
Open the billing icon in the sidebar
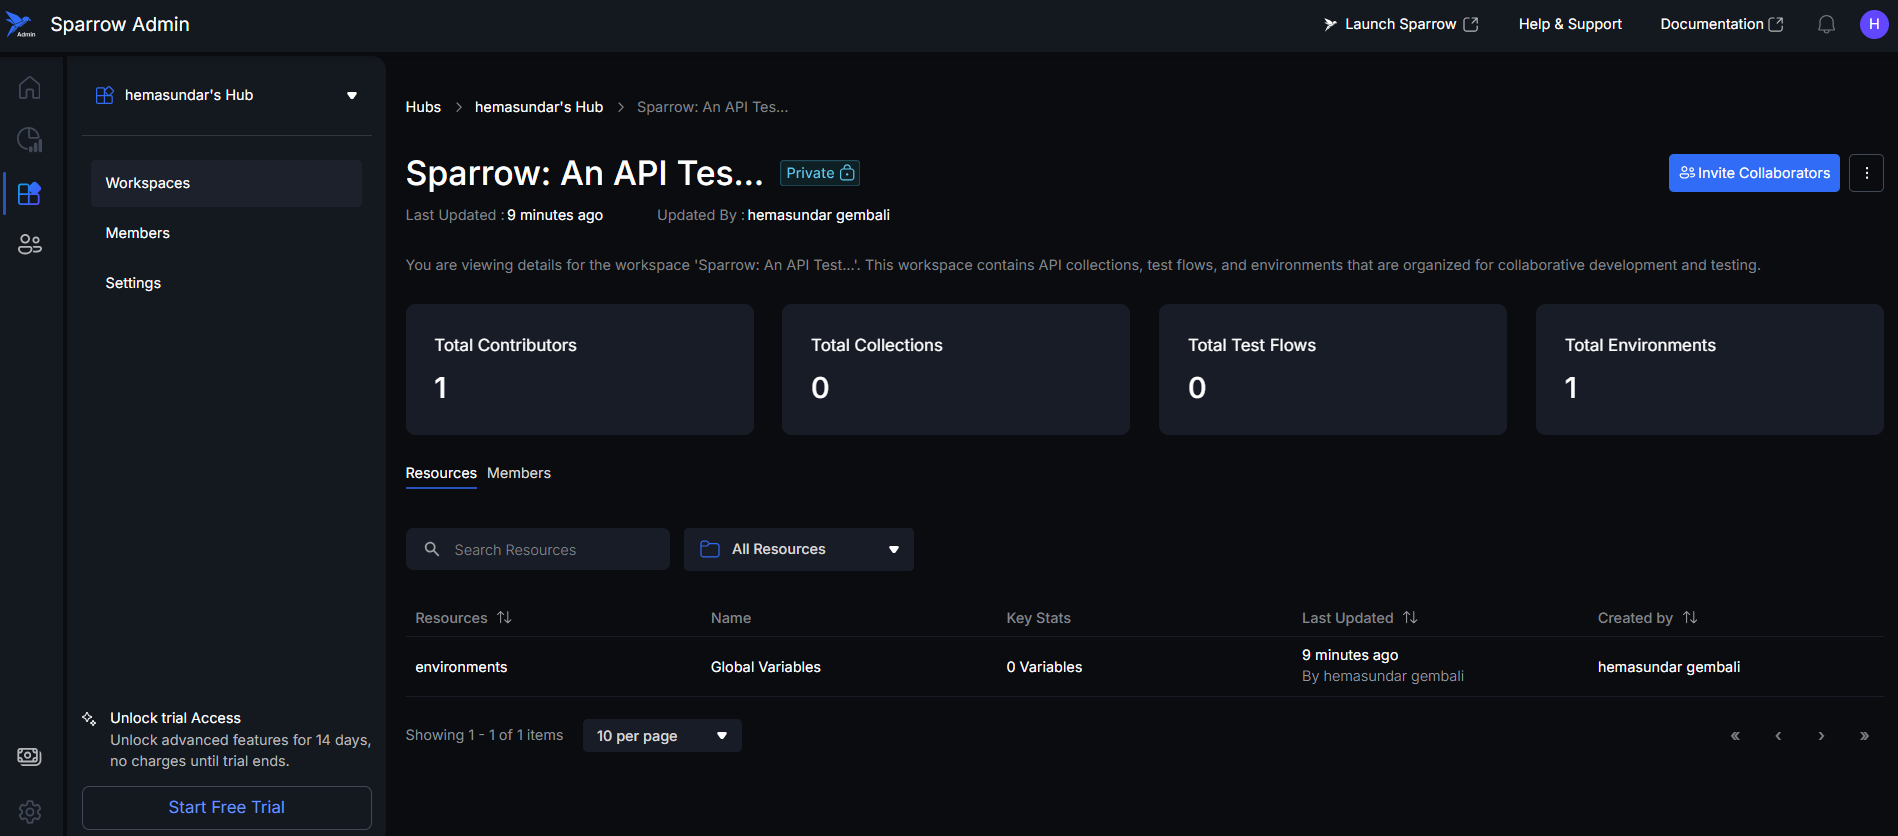pos(29,756)
